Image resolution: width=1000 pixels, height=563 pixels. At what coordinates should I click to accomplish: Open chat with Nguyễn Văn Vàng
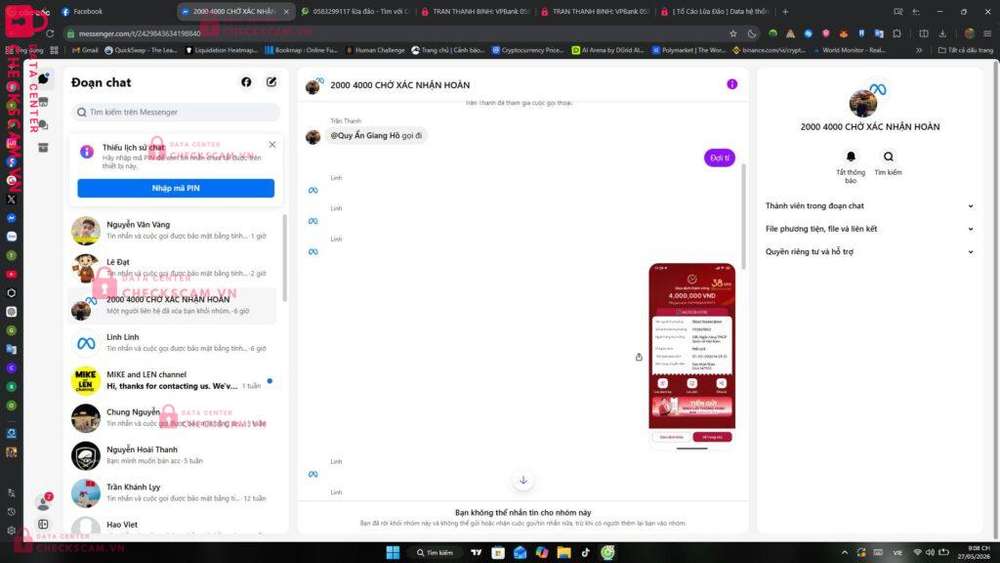click(173, 230)
